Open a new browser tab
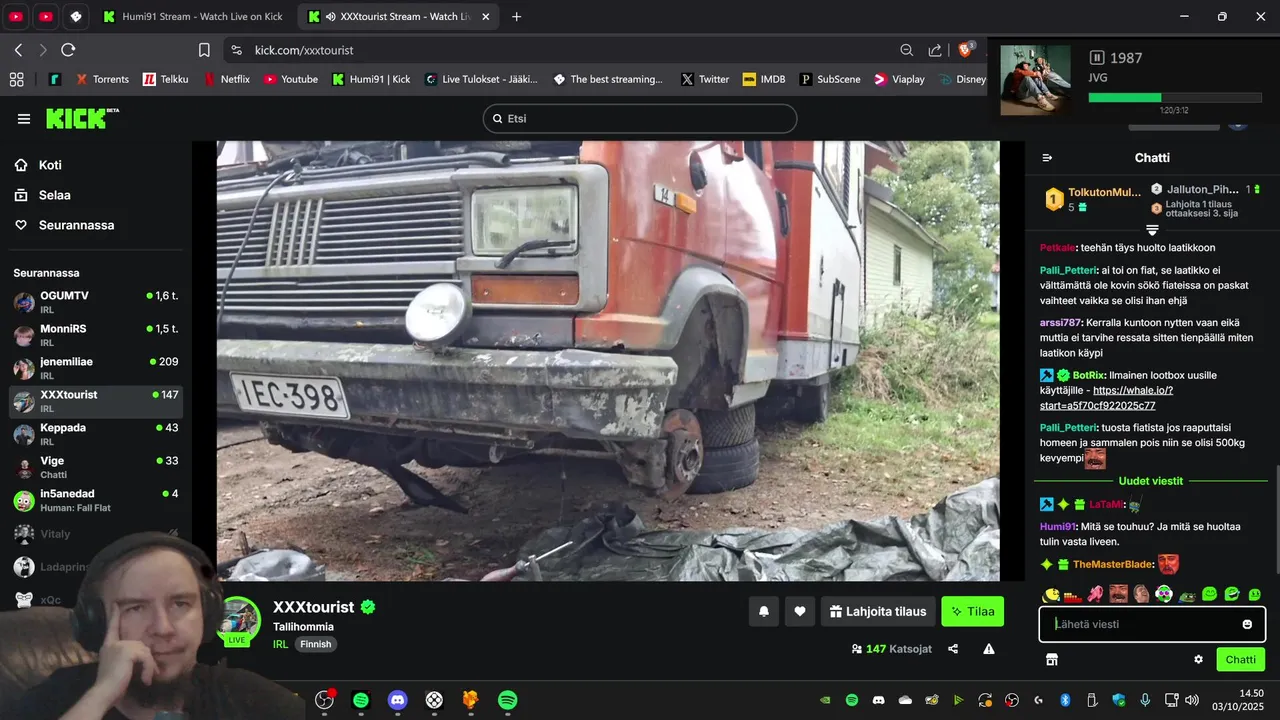1280x720 pixels. (516, 17)
